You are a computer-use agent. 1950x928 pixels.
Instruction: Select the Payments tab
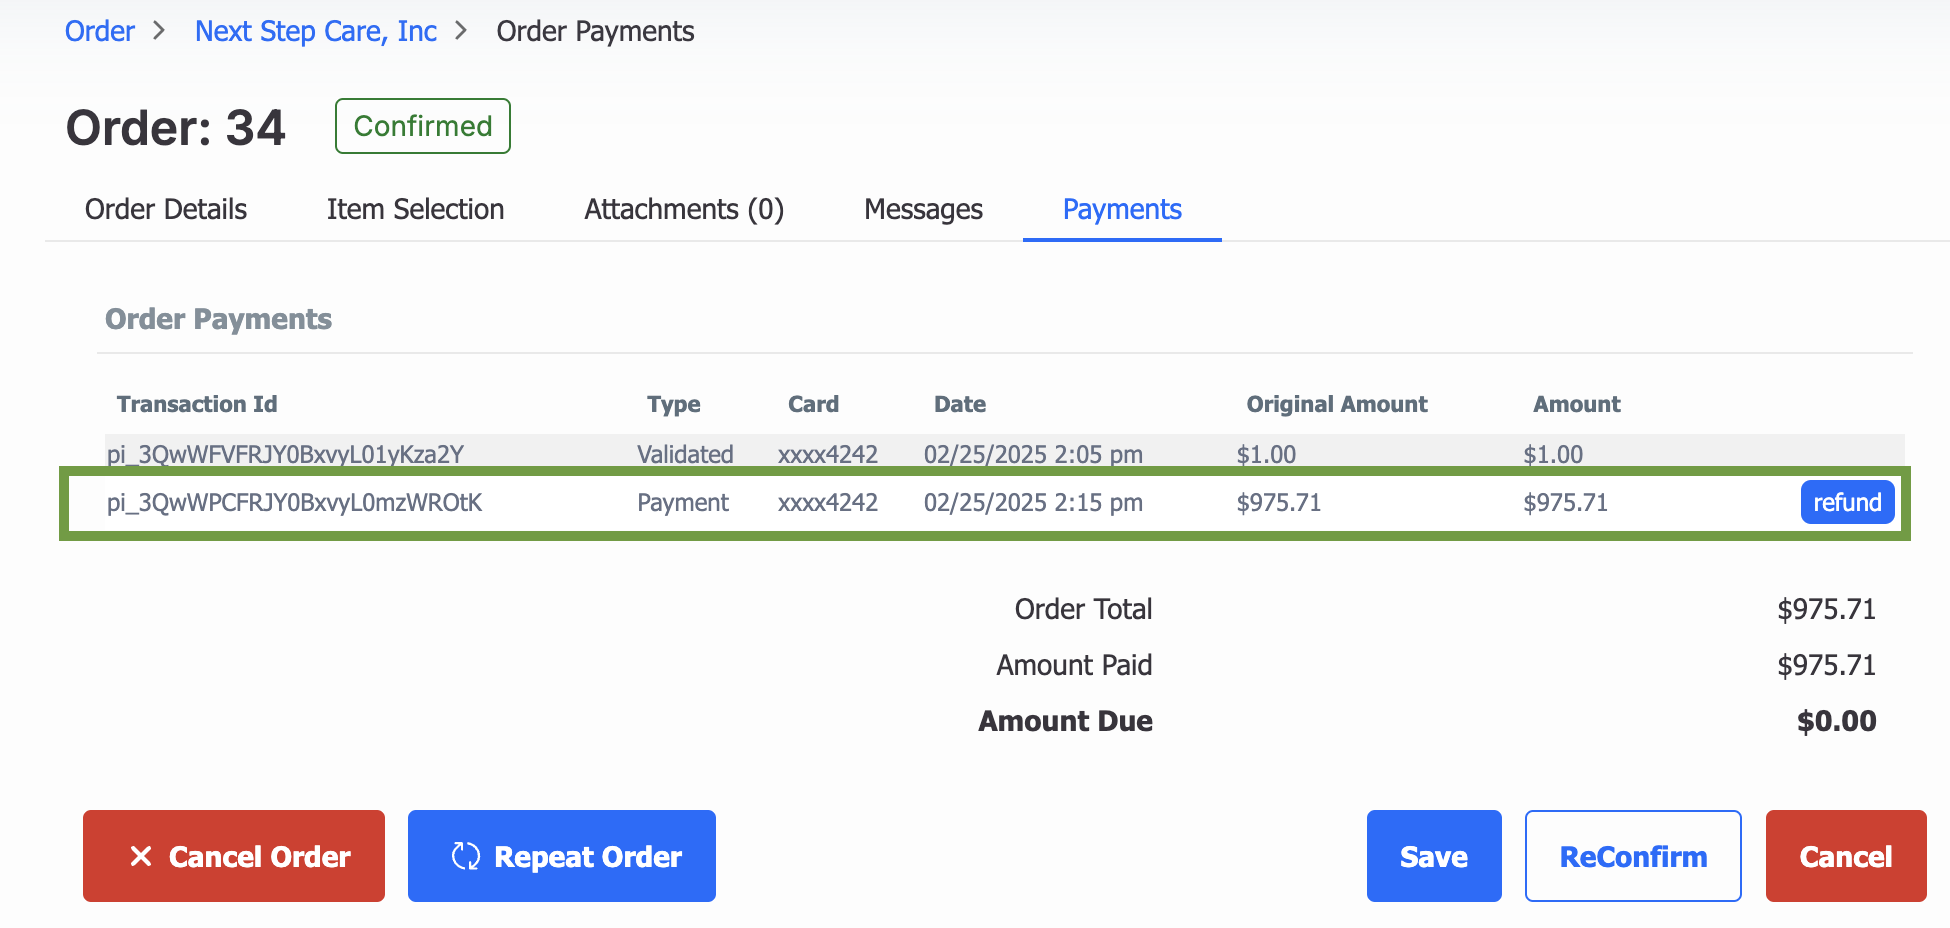[x=1122, y=209]
